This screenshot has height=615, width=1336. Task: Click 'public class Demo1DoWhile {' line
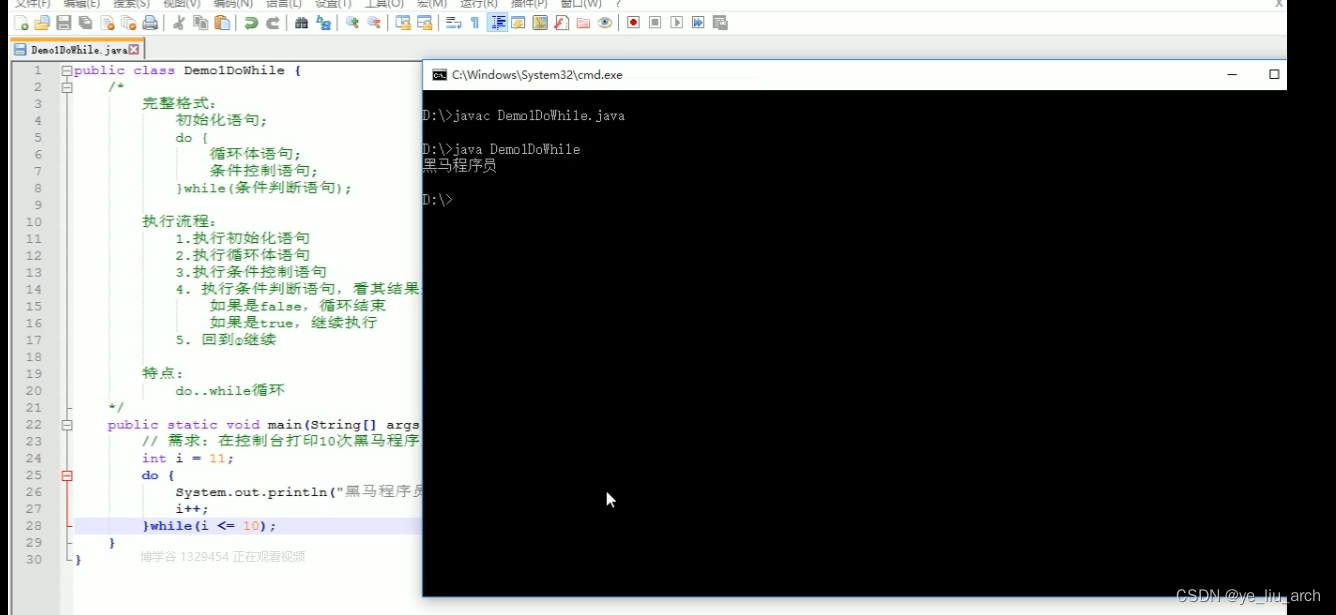pyautogui.click(x=187, y=71)
